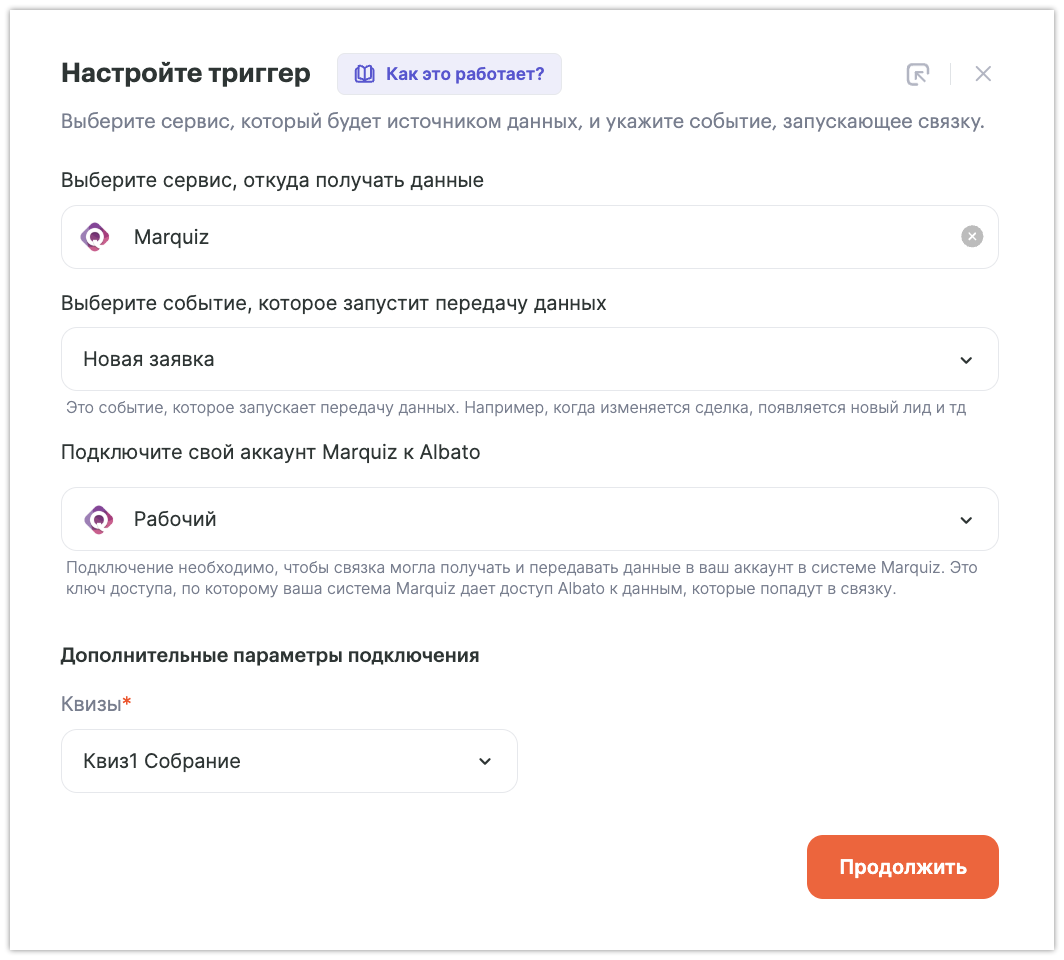1064x960 pixels.
Task: Click the "Выберите сервис, откуда получать данные" label
Action: pos(272,180)
